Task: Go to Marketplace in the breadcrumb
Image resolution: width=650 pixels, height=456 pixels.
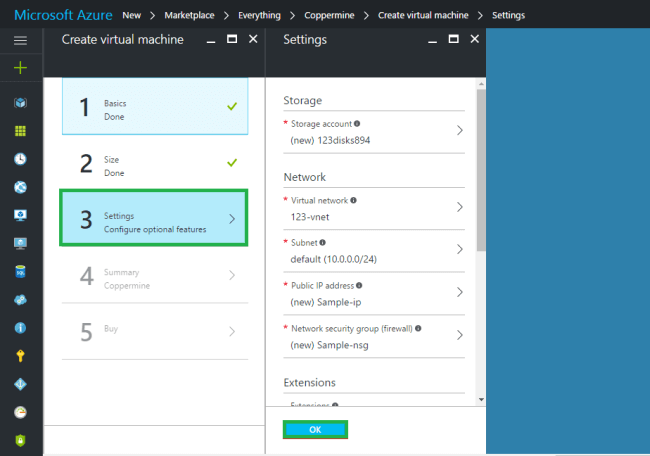Action: click(x=189, y=15)
